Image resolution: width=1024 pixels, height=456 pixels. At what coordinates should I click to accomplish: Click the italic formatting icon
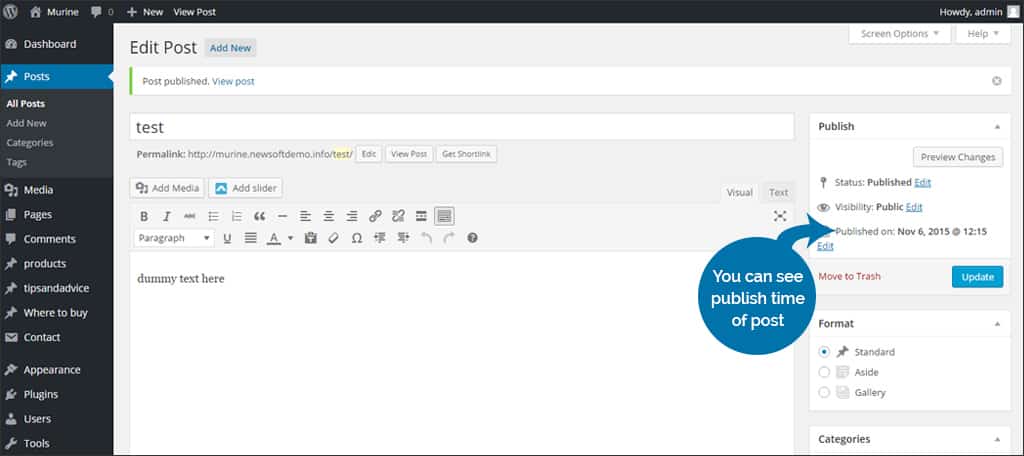tap(167, 216)
